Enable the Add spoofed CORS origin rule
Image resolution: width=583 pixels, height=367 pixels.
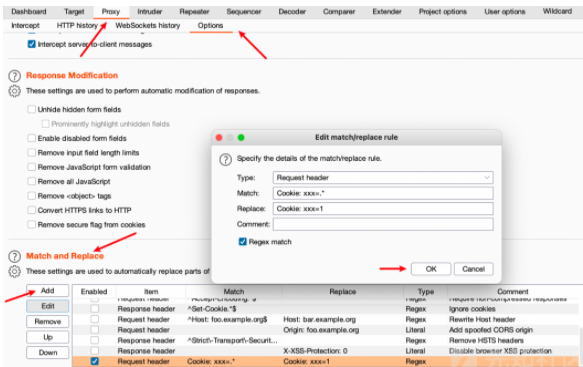(x=95, y=329)
